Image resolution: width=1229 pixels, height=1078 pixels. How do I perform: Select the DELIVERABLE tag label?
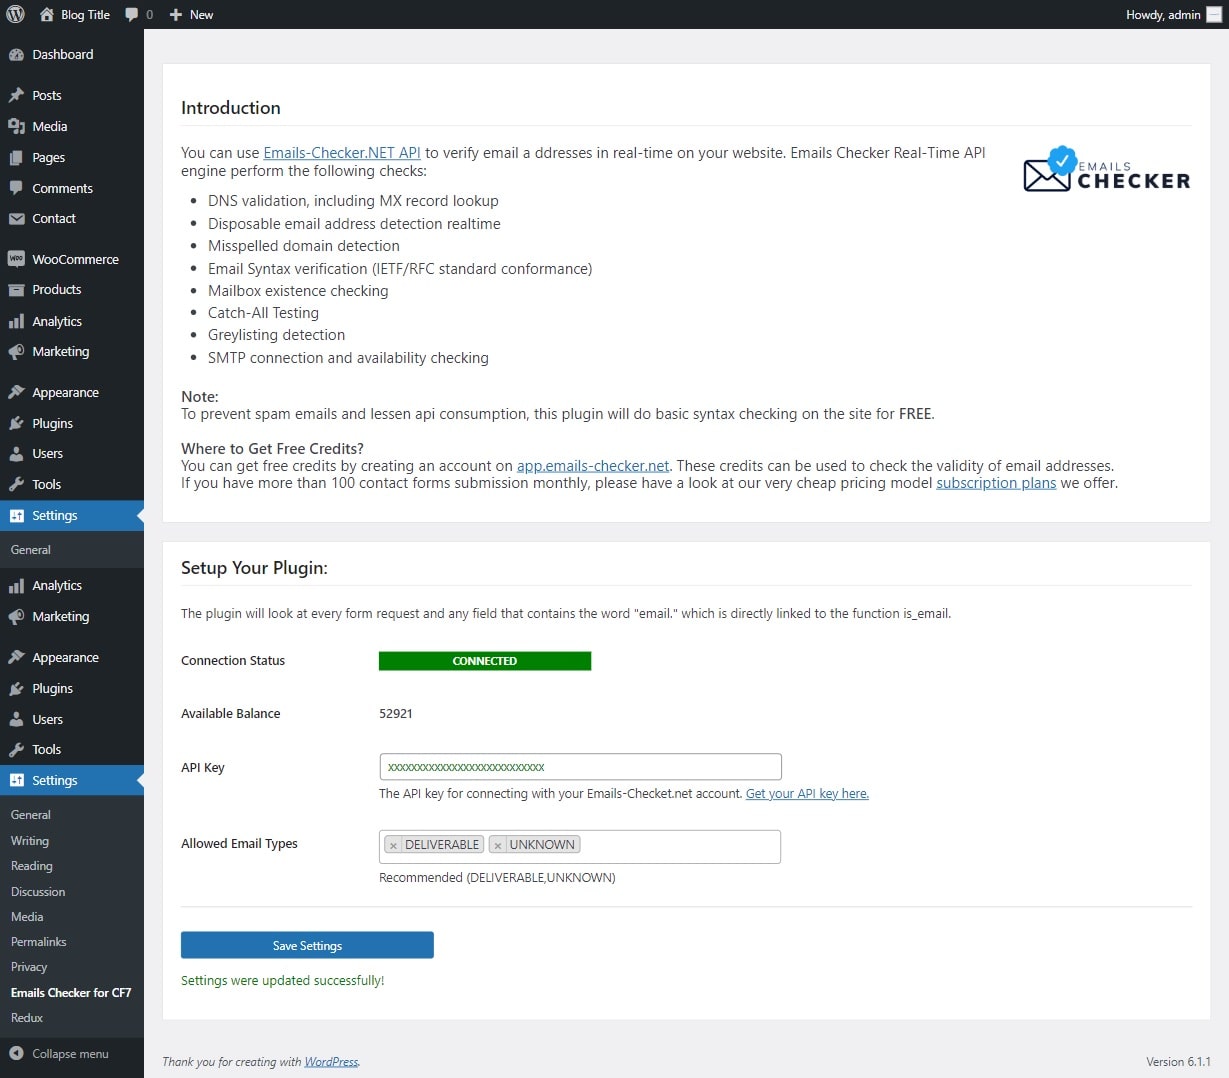tap(442, 845)
